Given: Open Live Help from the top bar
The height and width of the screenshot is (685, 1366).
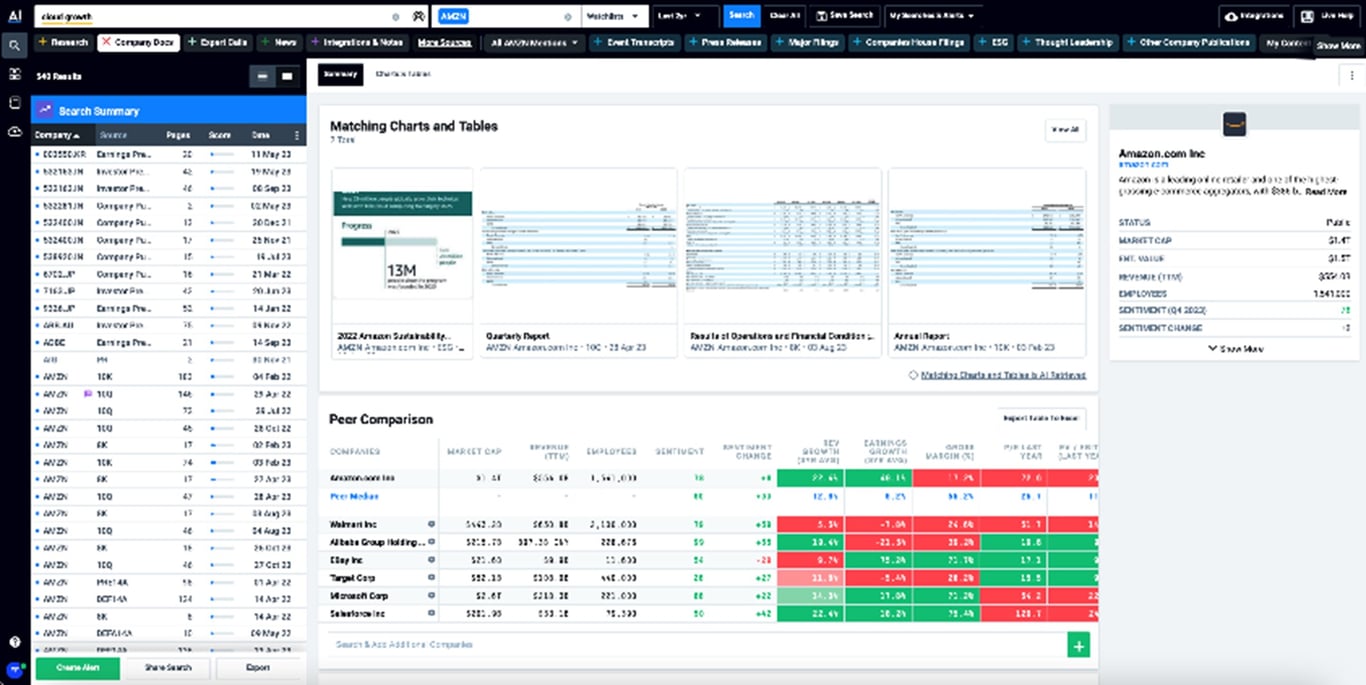Looking at the screenshot, I should [1325, 16].
